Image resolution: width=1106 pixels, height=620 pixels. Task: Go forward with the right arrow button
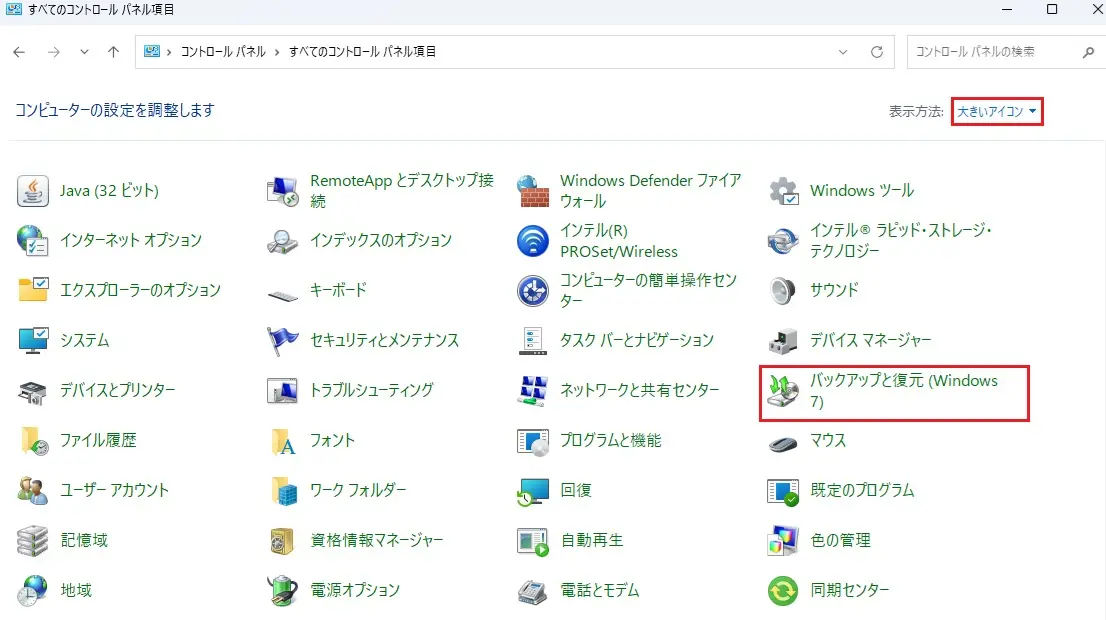coord(54,51)
